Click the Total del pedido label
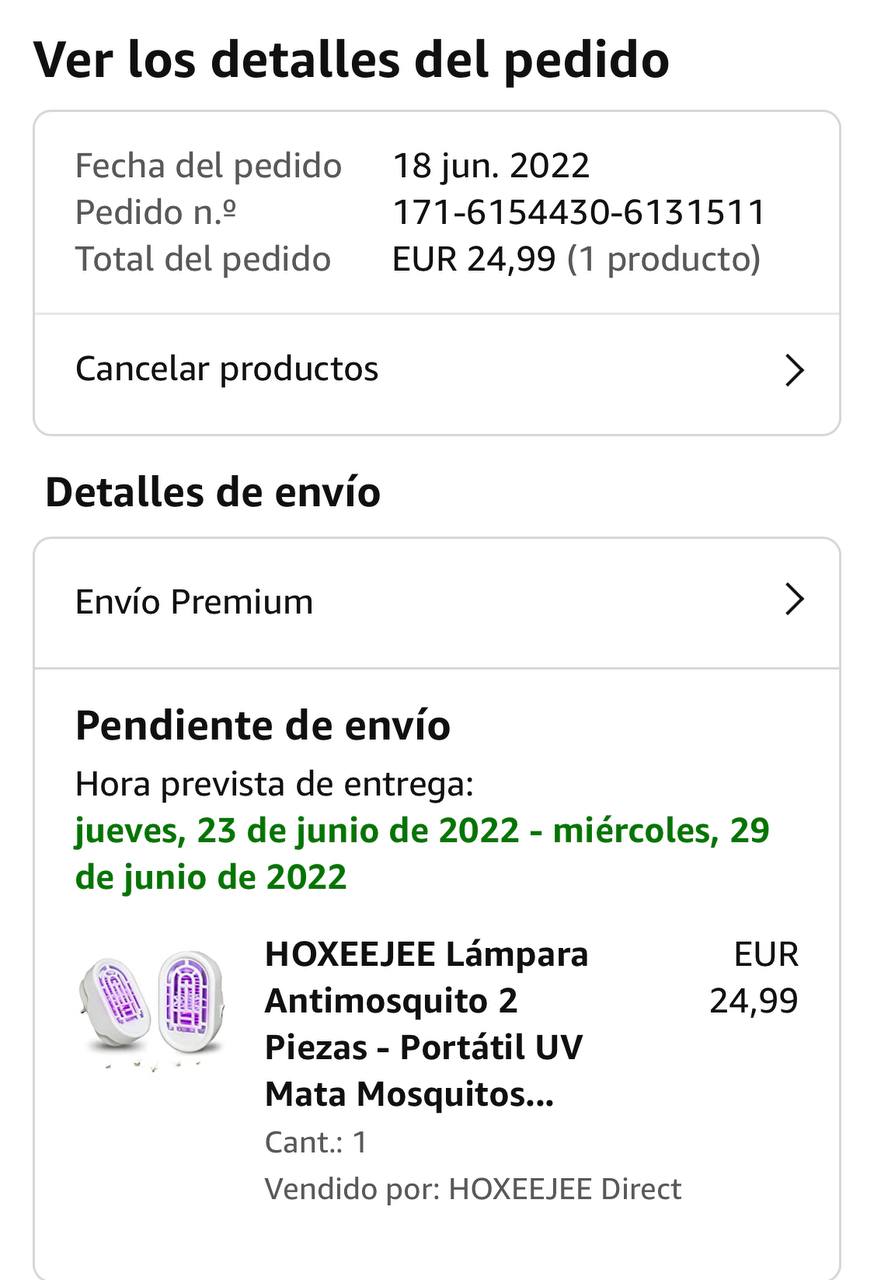 pos(203,259)
